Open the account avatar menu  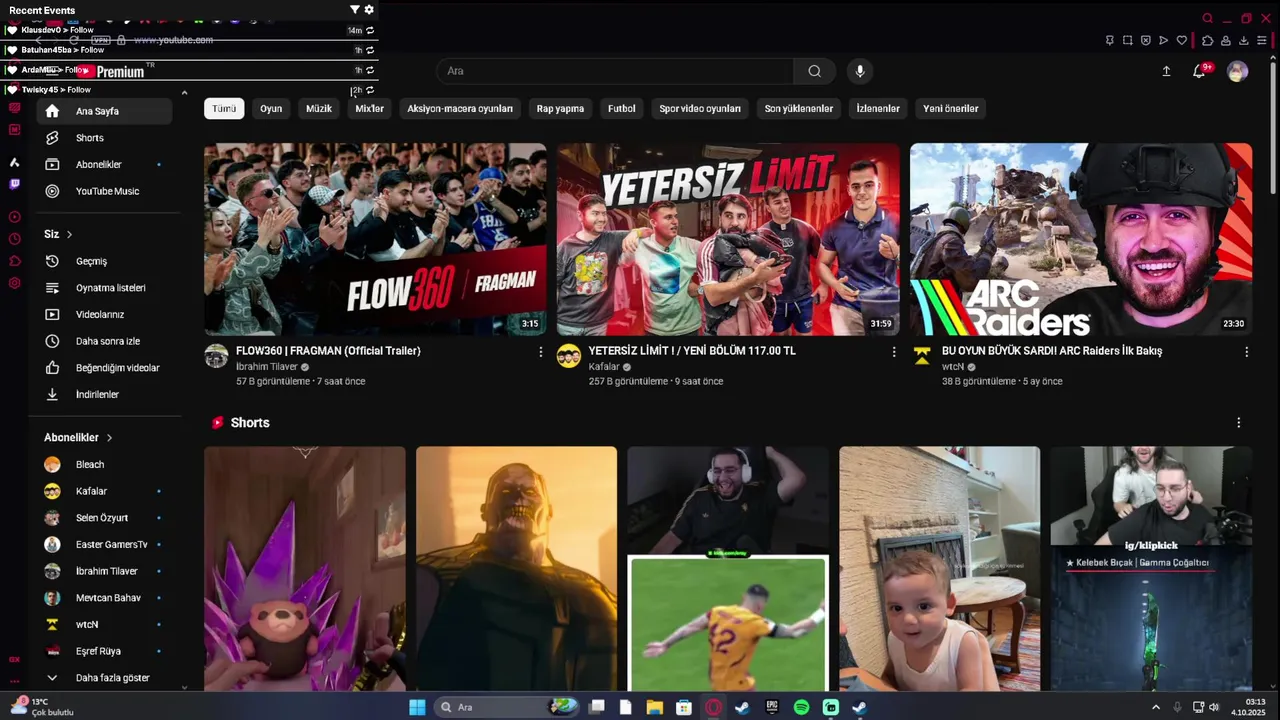pos(1238,71)
